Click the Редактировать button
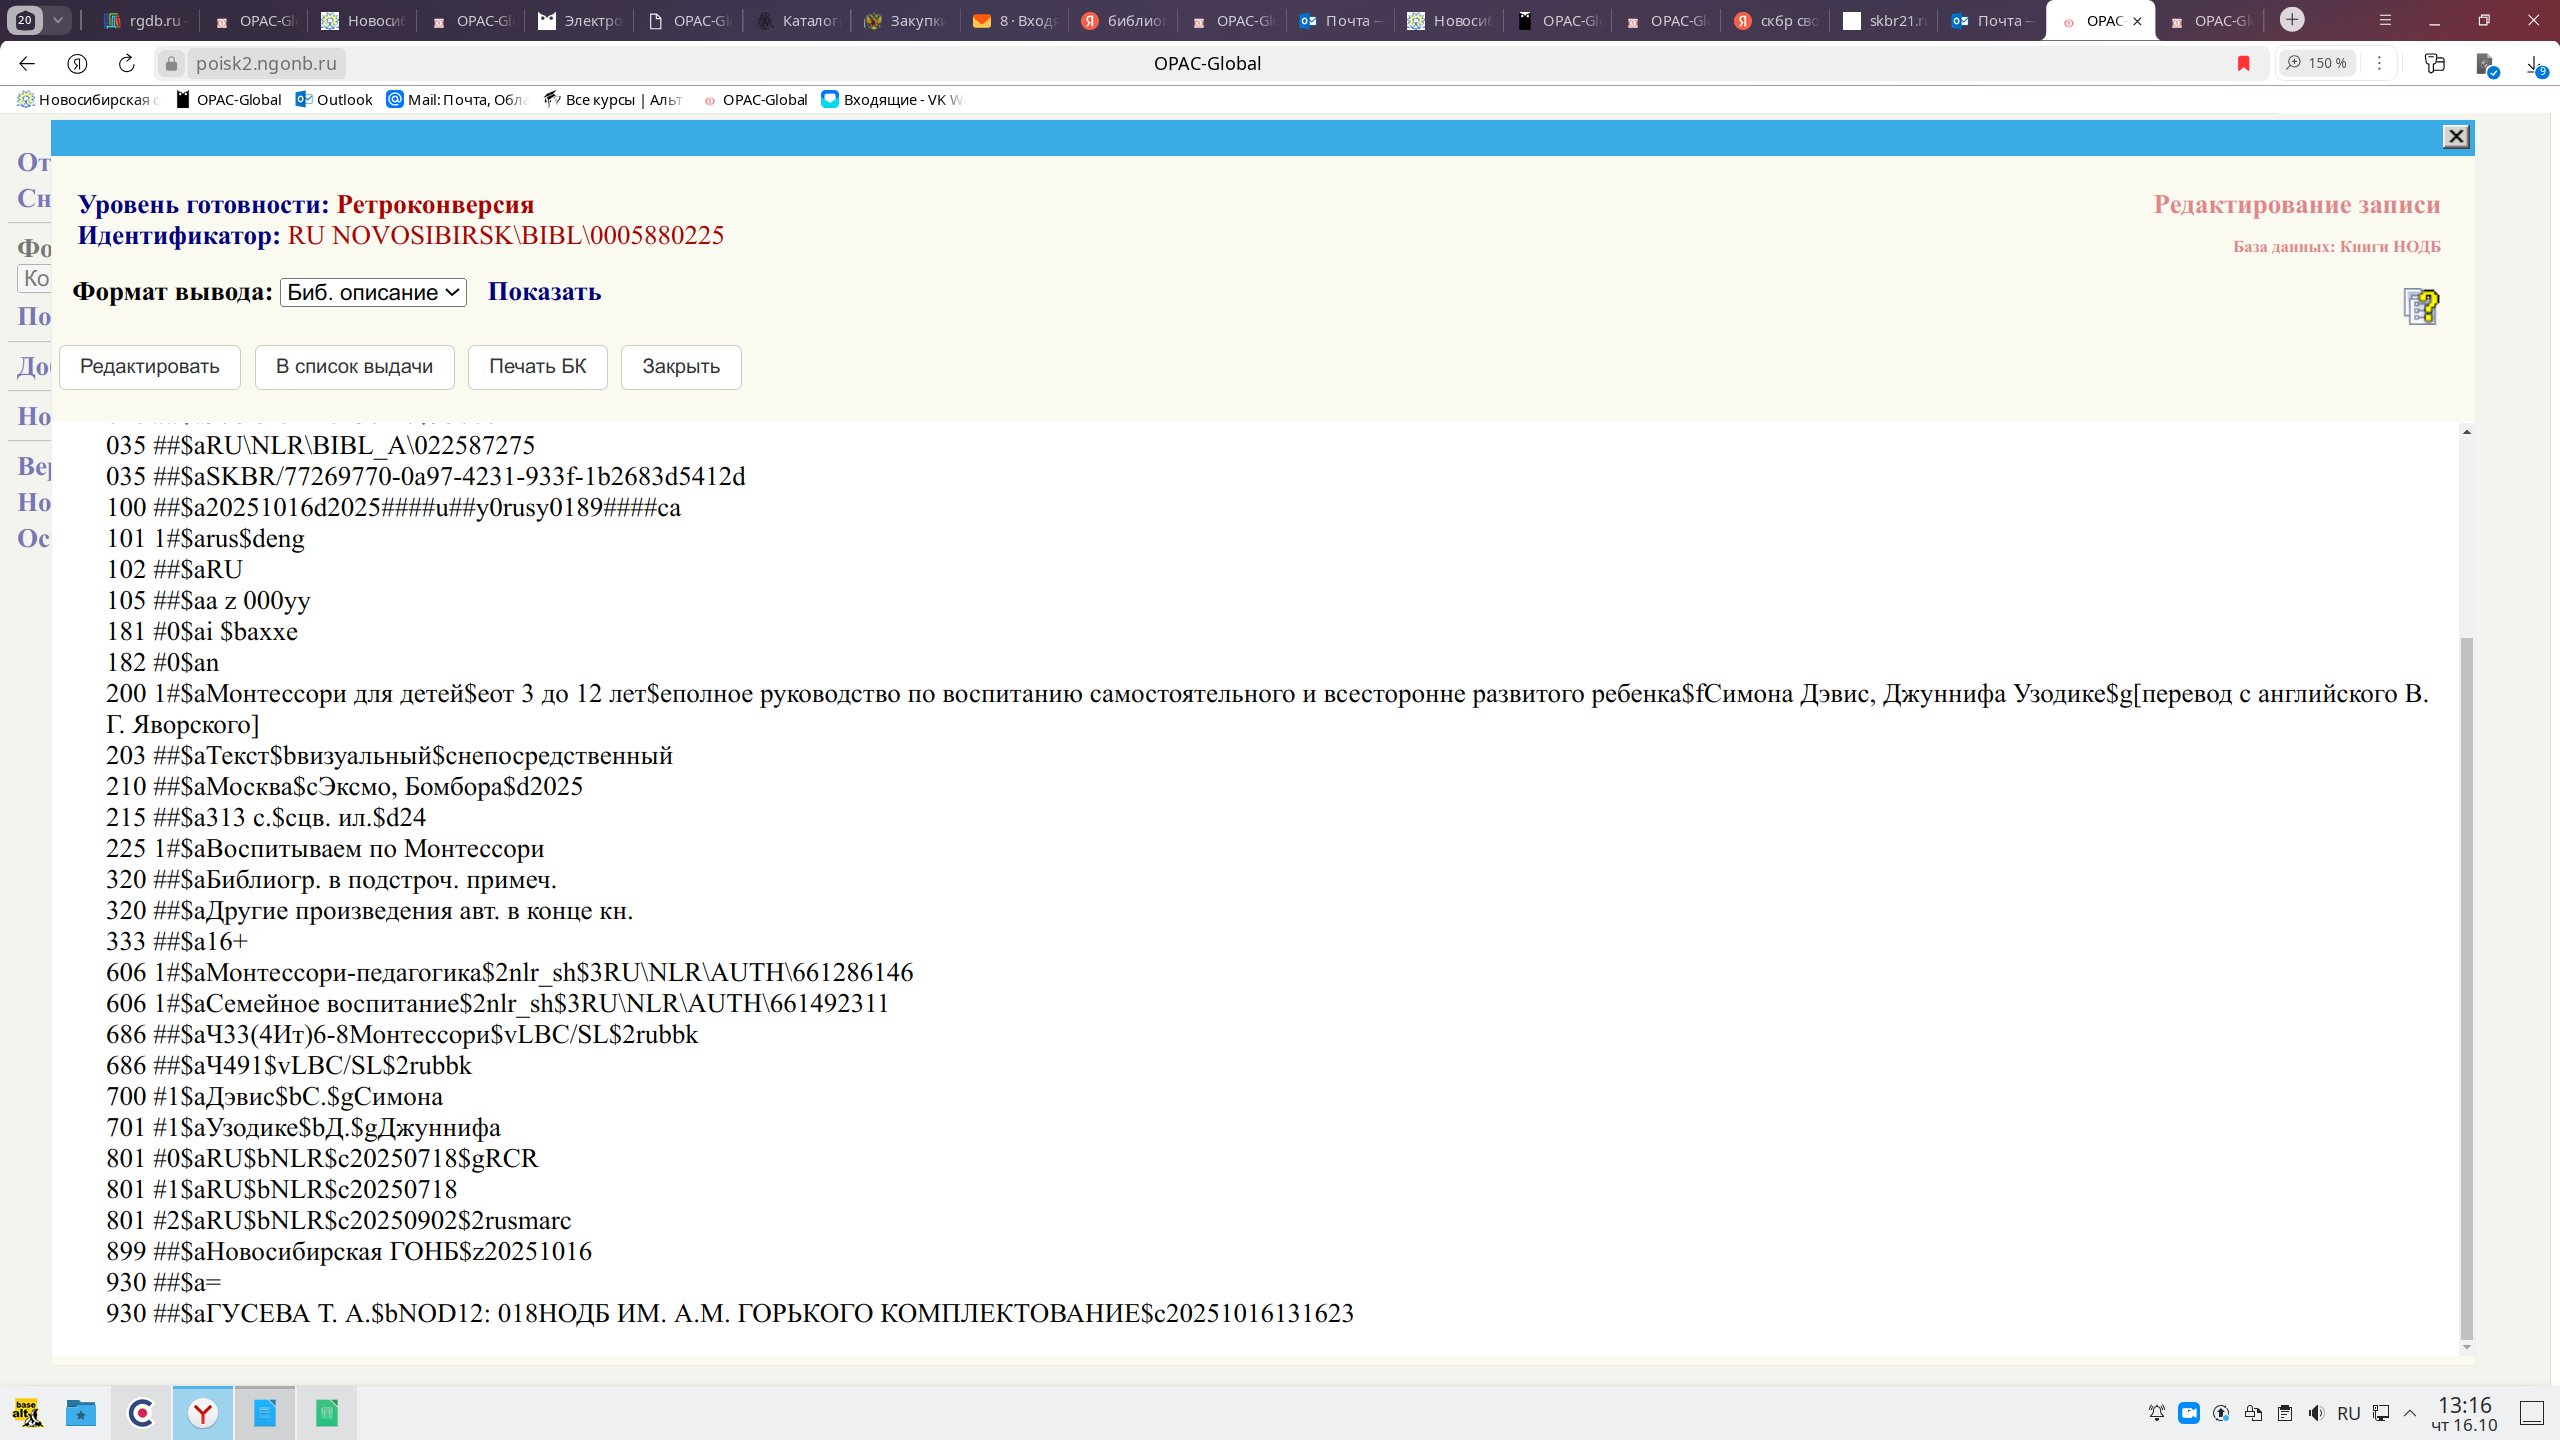The height and width of the screenshot is (1440, 2560). tap(150, 367)
